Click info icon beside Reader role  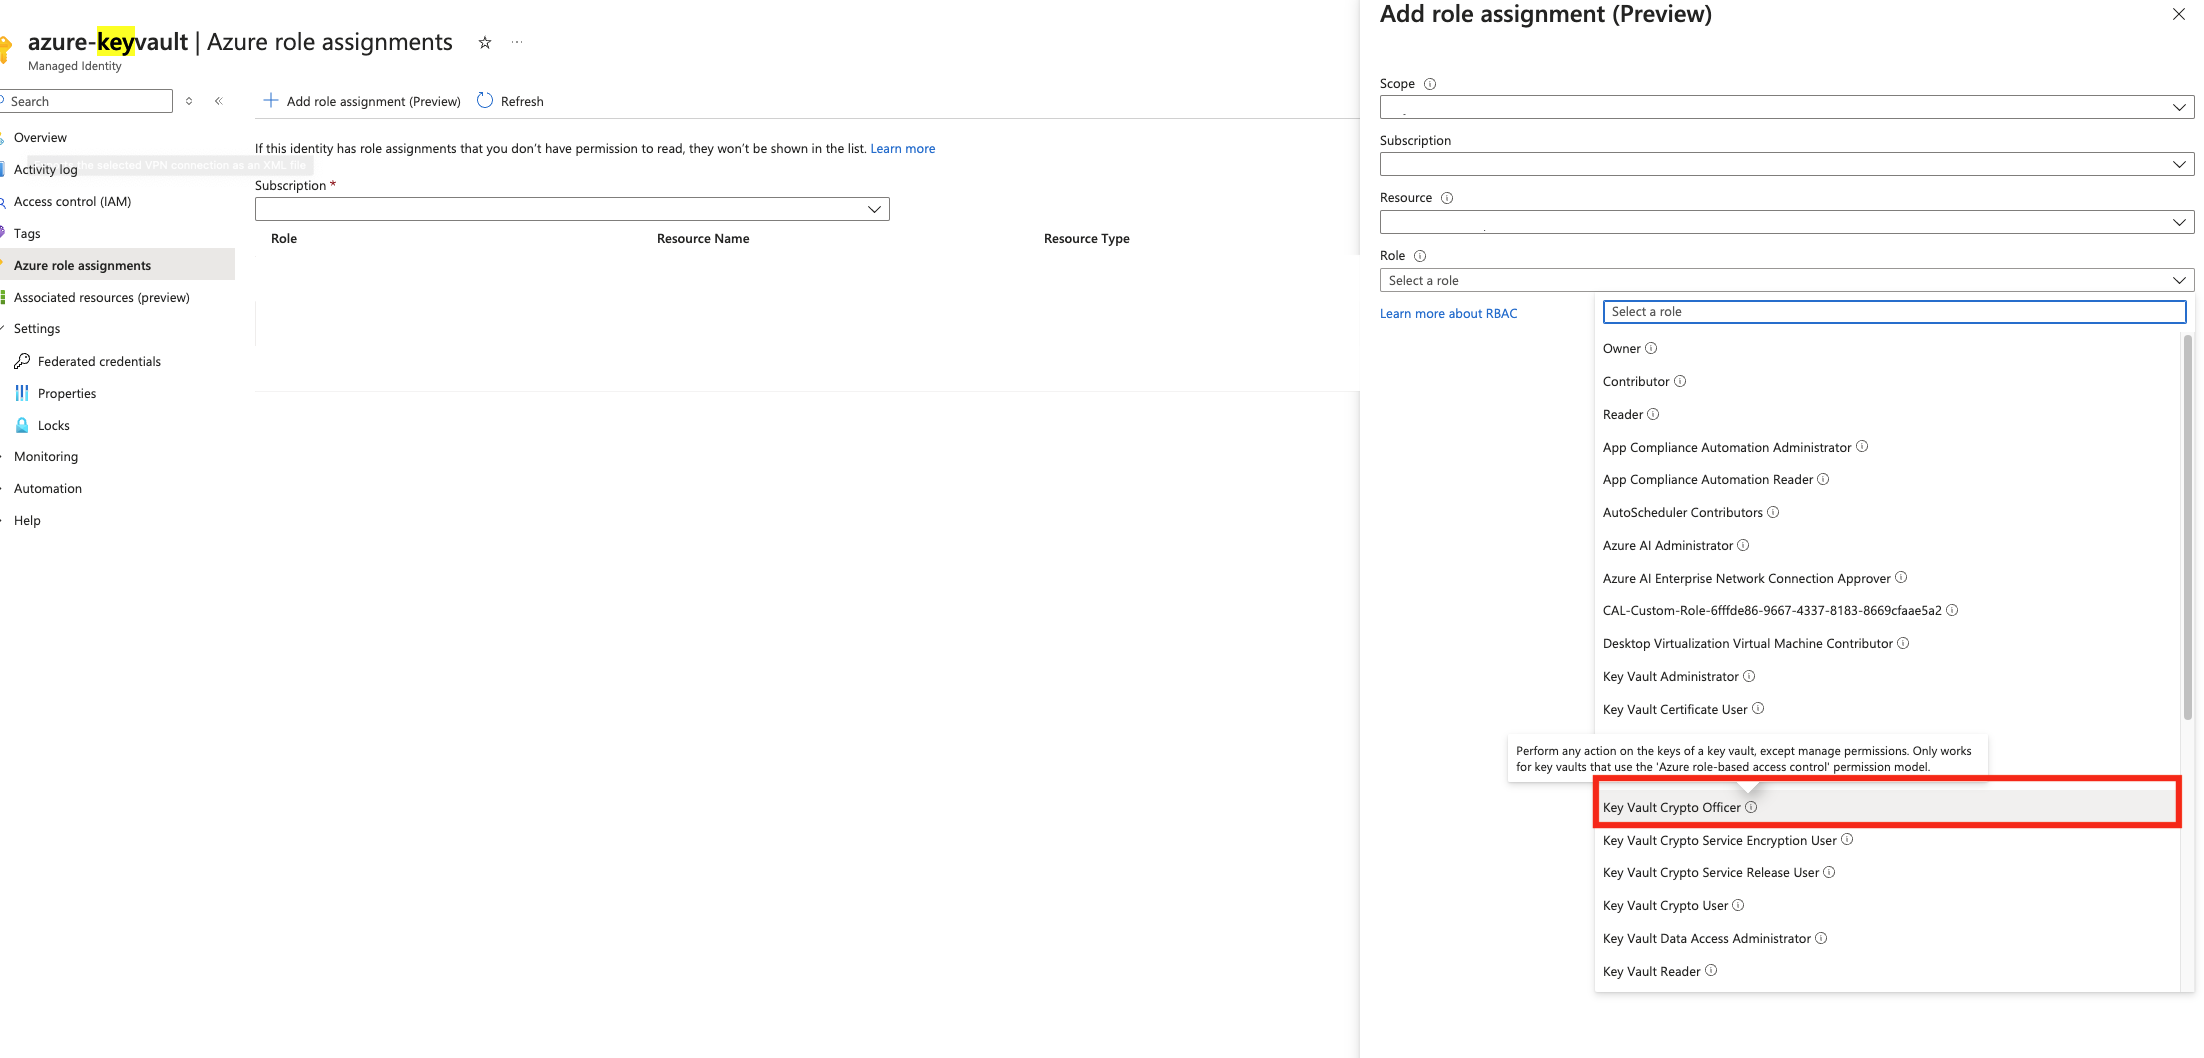point(1653,414)
